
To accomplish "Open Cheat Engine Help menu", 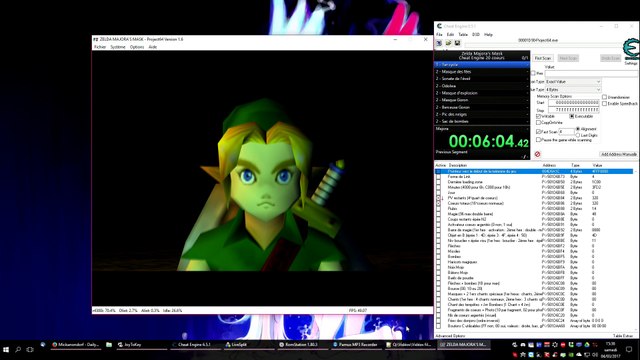I will pos(488,35).
